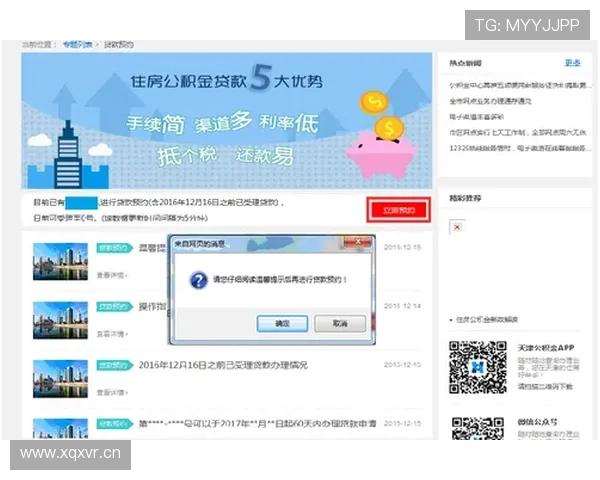Click the 天津公积金APP QR code
Screen dimensions: 600x480
(x=478, y=367)
